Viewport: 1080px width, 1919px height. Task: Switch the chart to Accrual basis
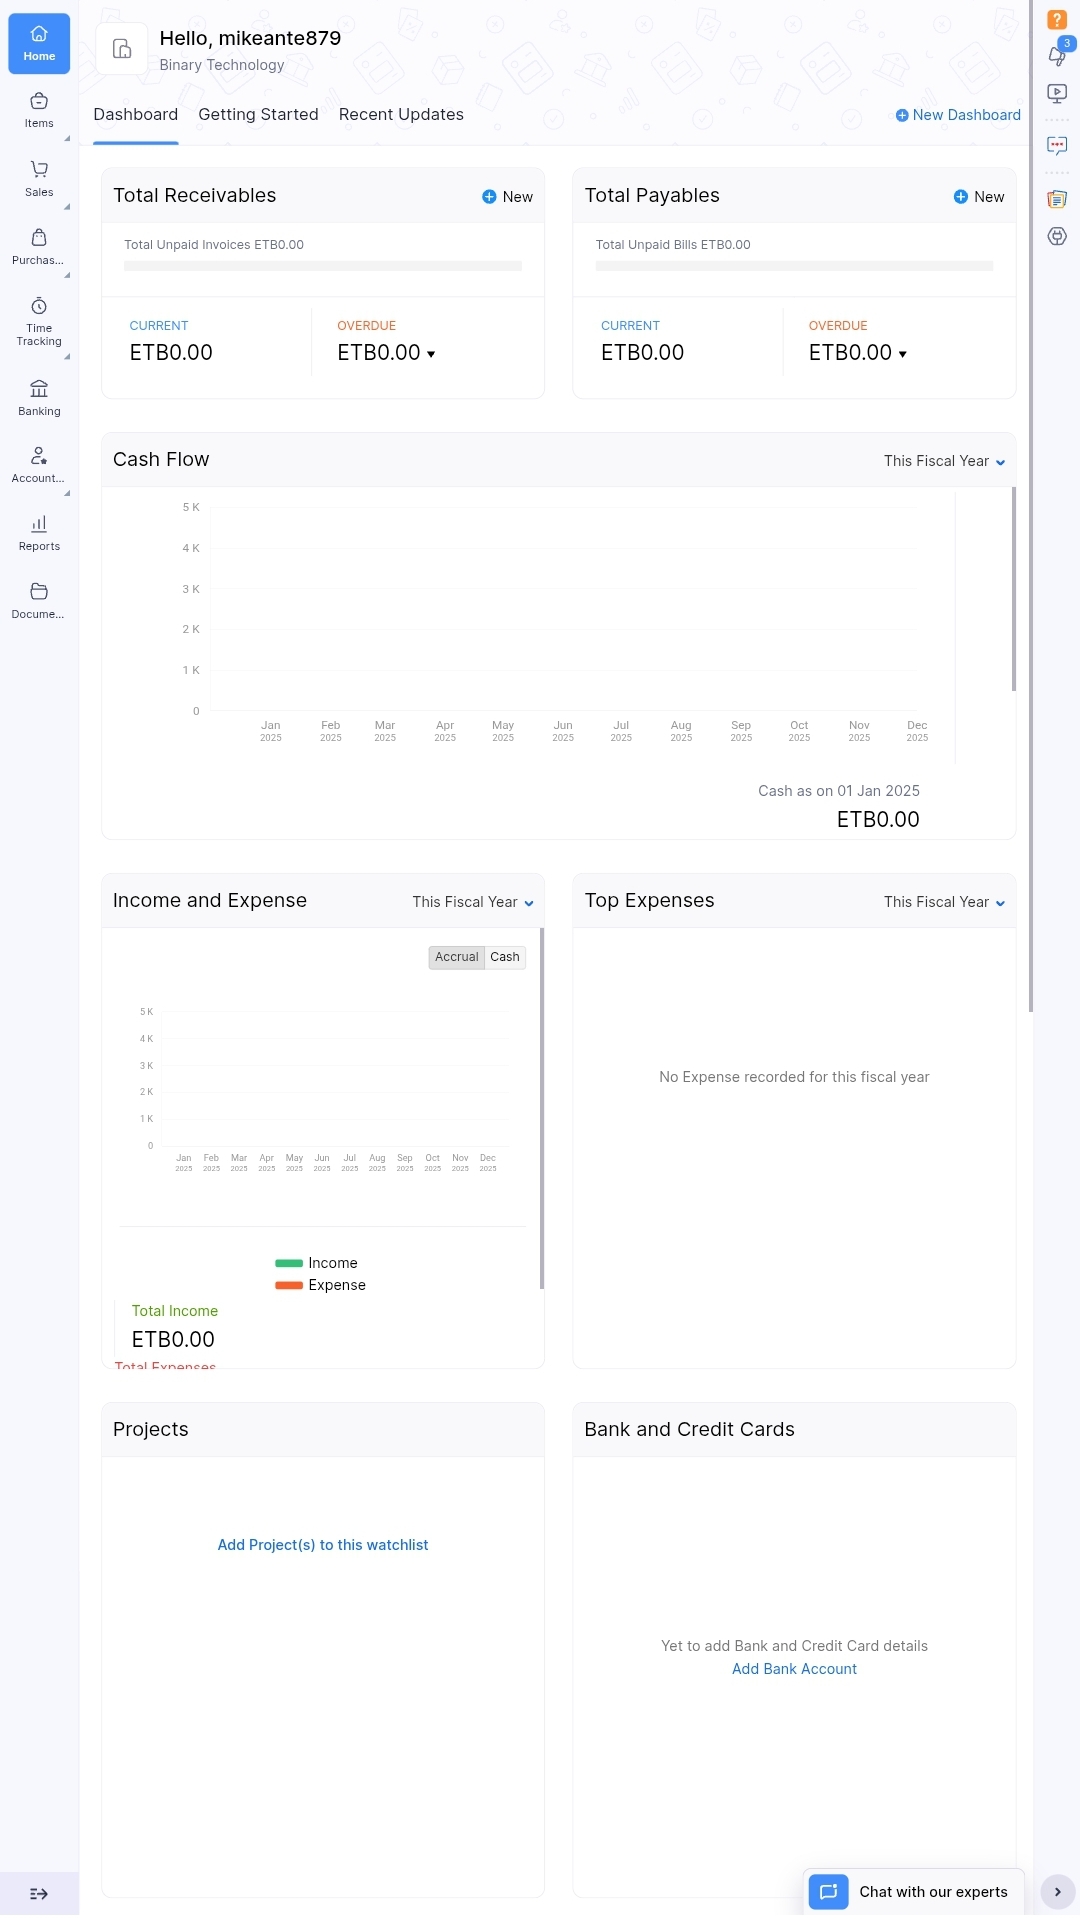coord(456,957)
